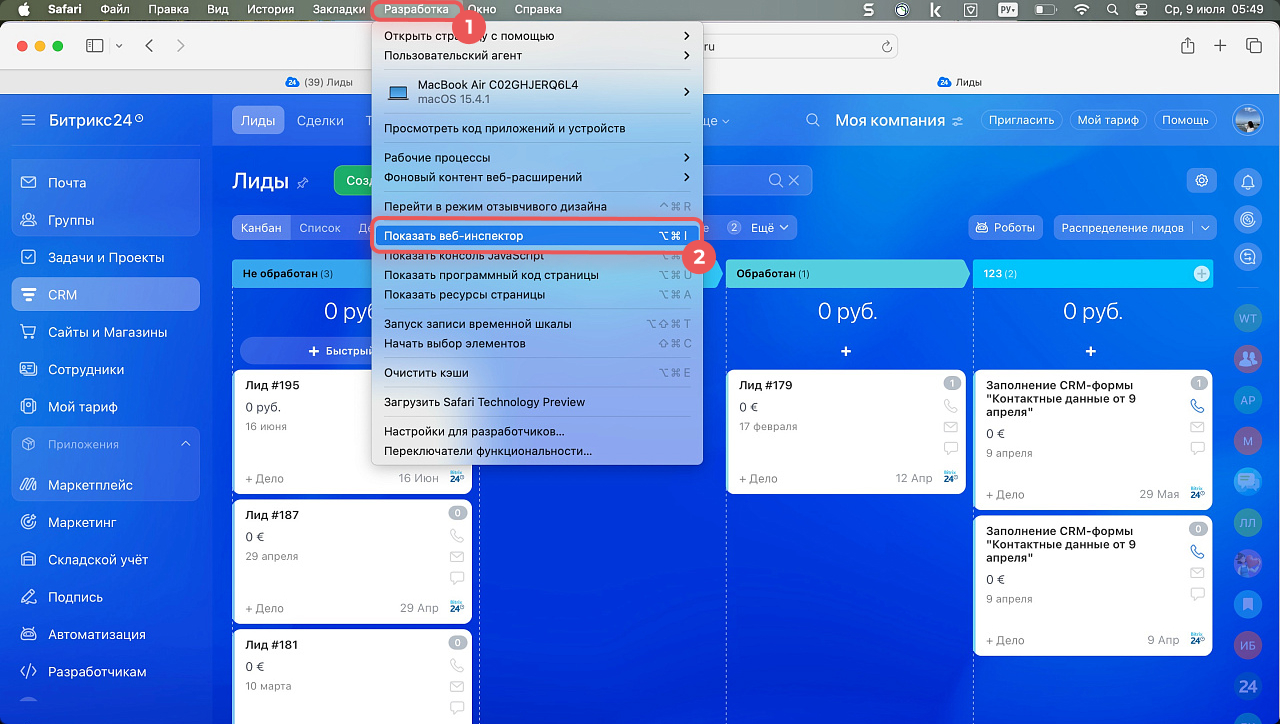Choose Очистить кэши entry
The width and height of the screenshot is (1280, 724).
pyautogui.click(x=537, y=373)
